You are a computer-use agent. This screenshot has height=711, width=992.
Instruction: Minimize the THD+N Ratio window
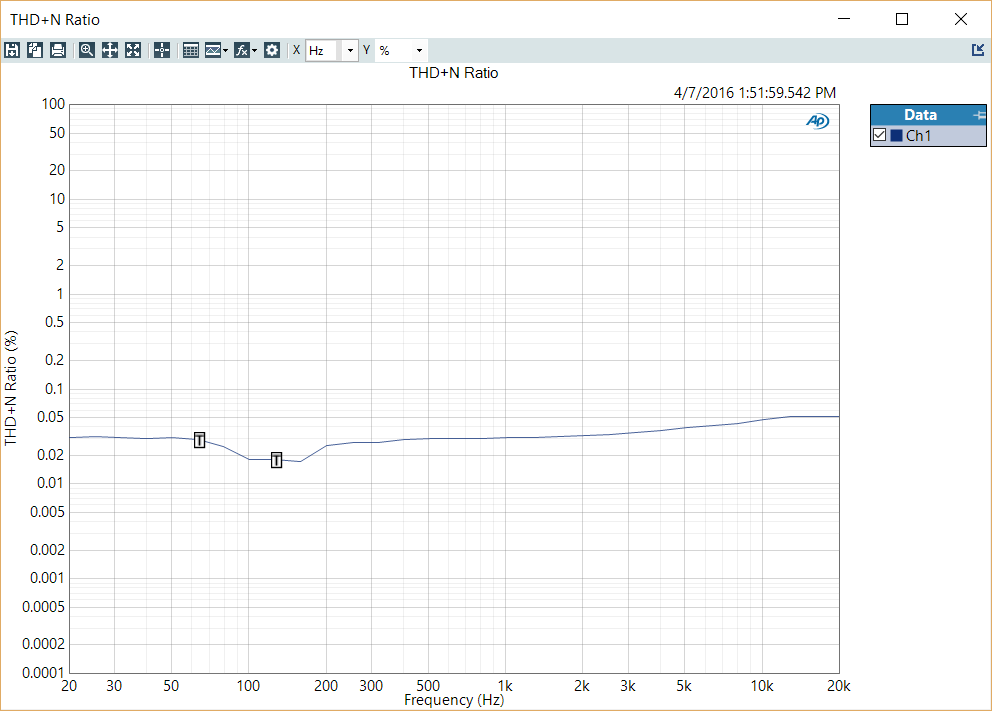(844, 19)
